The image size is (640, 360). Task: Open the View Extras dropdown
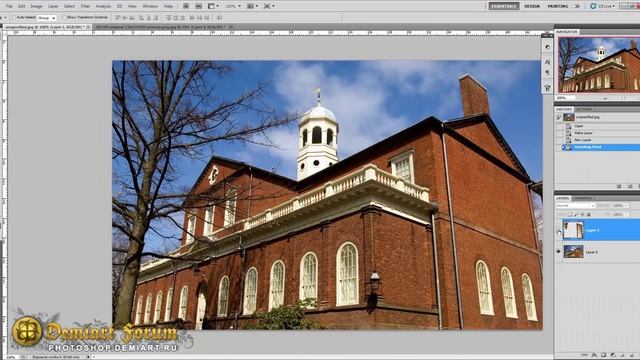coord(213,6)
